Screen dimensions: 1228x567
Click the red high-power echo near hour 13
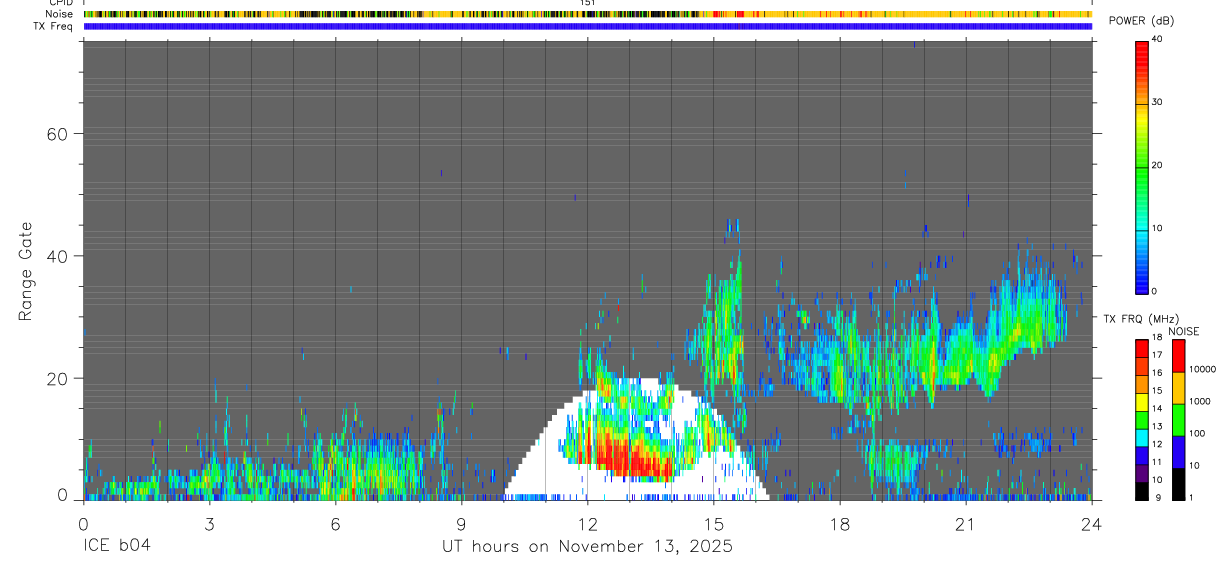tap(631, 460)
